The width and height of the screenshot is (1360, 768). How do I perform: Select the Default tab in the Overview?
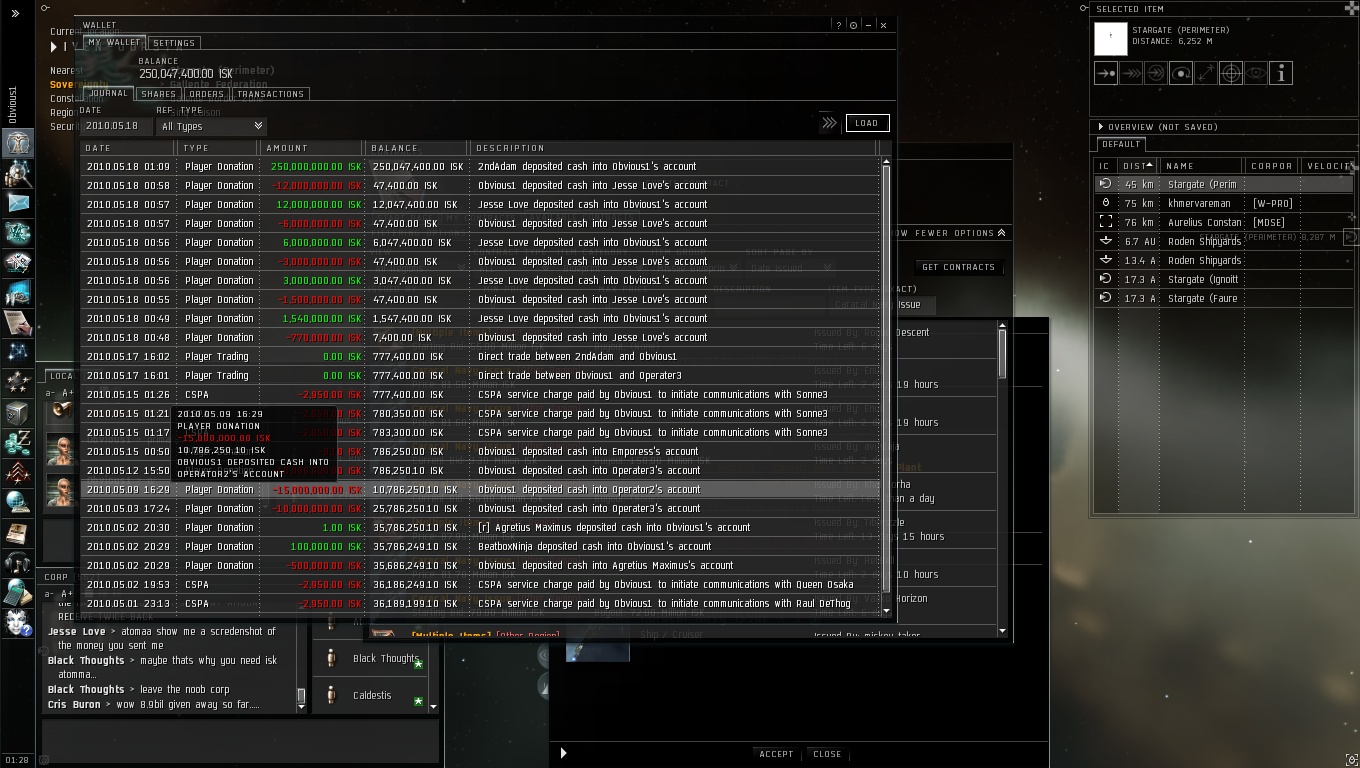click(x=1120, y=144)
